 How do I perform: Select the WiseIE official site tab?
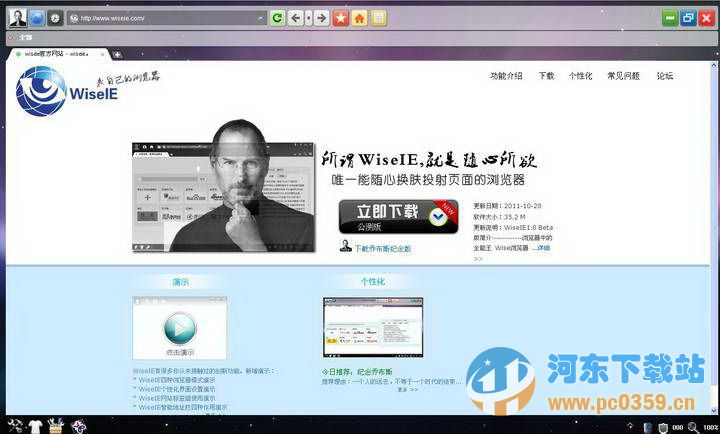(57, 54)
